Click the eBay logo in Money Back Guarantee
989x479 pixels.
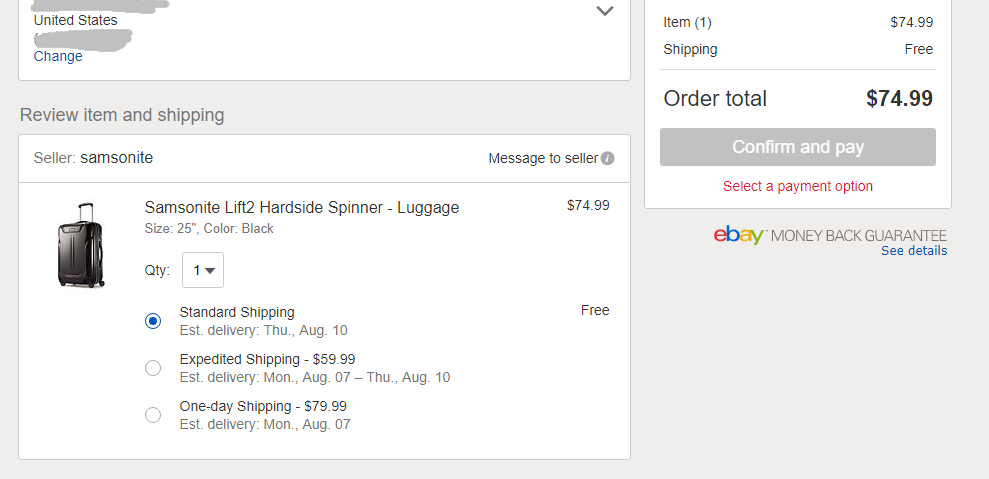click(739, 235)
